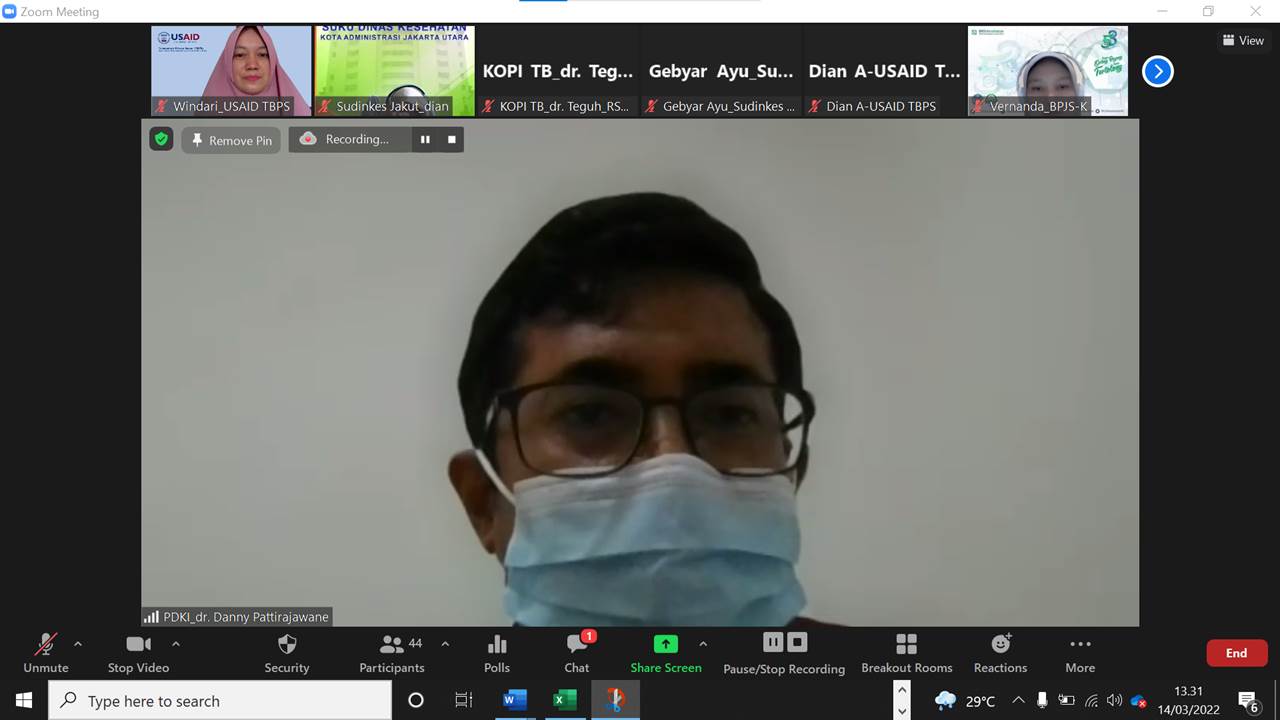Viewport: 1280px width, 720px height.
Task: Pause the recording in top indicator
Action: tap(425, 140)
